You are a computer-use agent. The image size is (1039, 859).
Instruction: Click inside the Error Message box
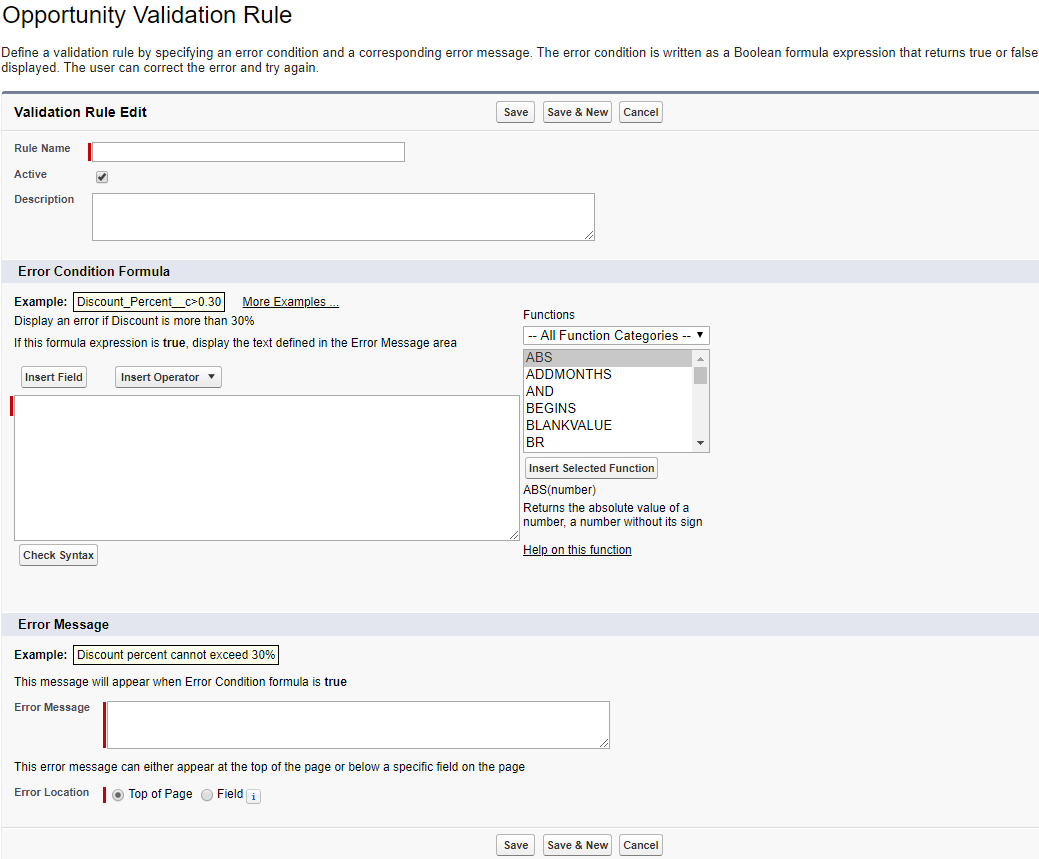pyautogui.click(x=357, y=724)
